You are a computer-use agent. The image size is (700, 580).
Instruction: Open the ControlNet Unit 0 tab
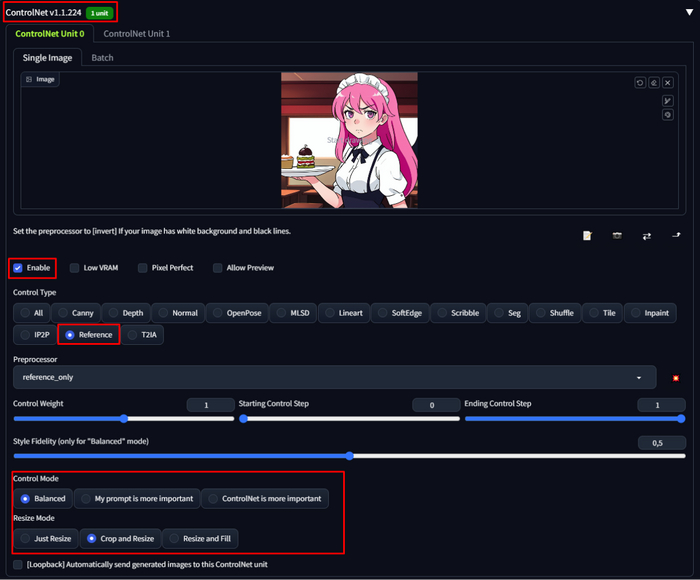pyautogui.click(x=50, y=34)
